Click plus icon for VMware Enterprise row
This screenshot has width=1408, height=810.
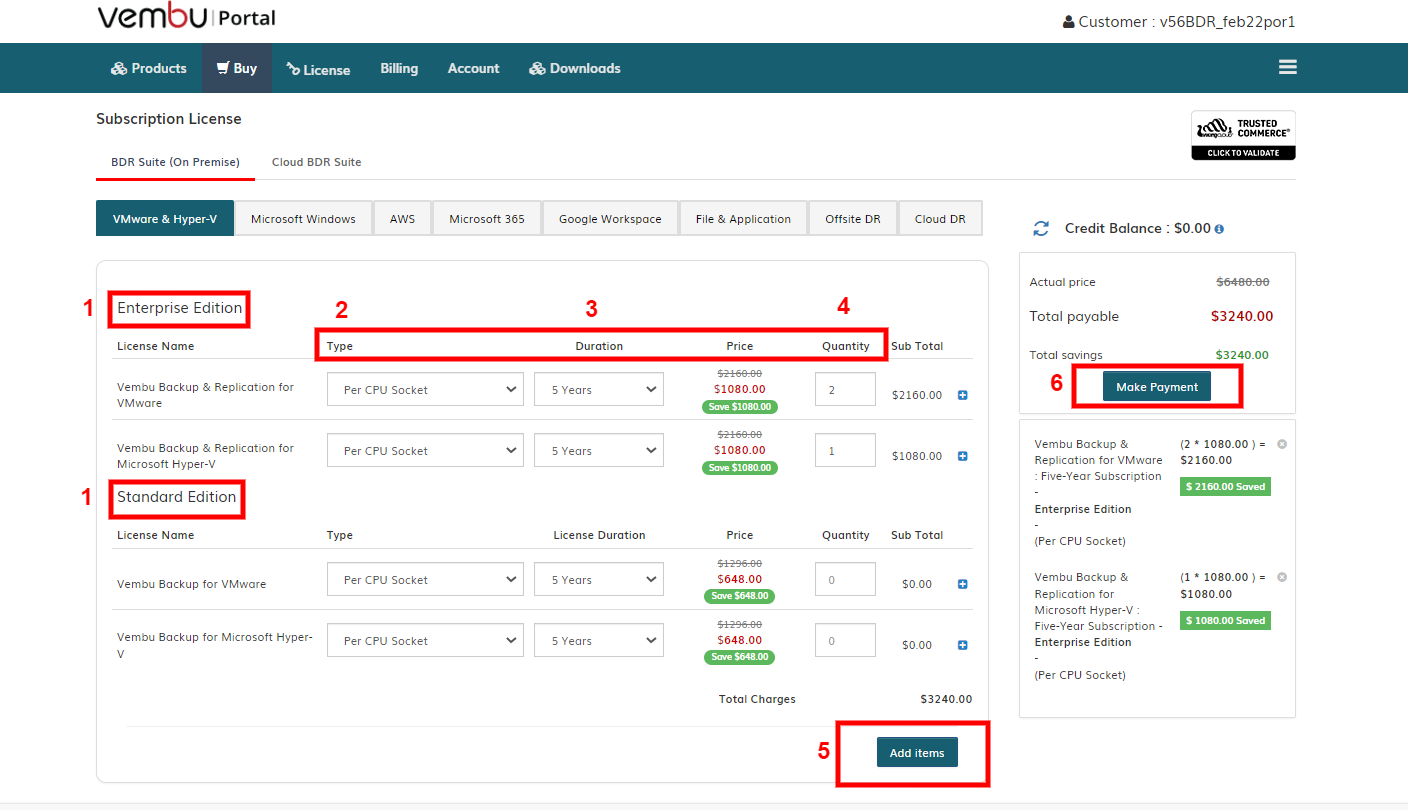point(963,395)
